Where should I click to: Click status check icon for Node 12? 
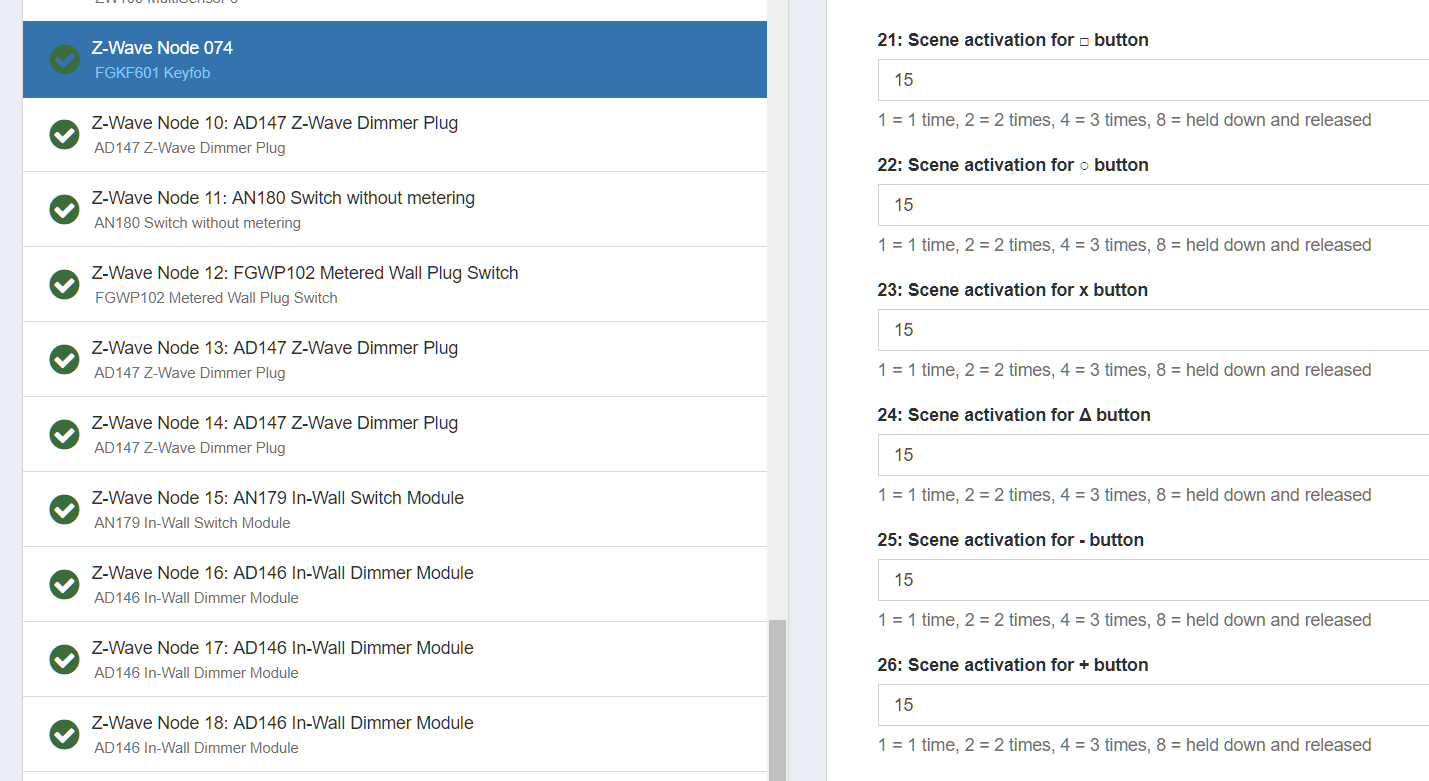pyautogui.click(x=65, y=285)
